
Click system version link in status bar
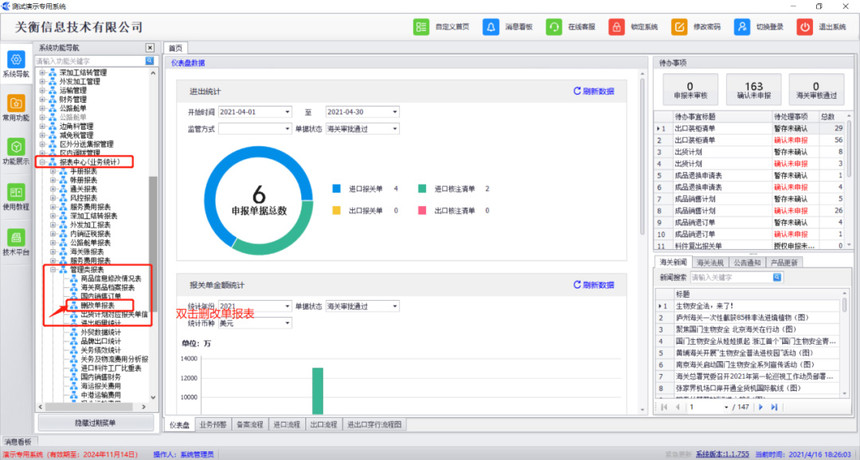722,454
